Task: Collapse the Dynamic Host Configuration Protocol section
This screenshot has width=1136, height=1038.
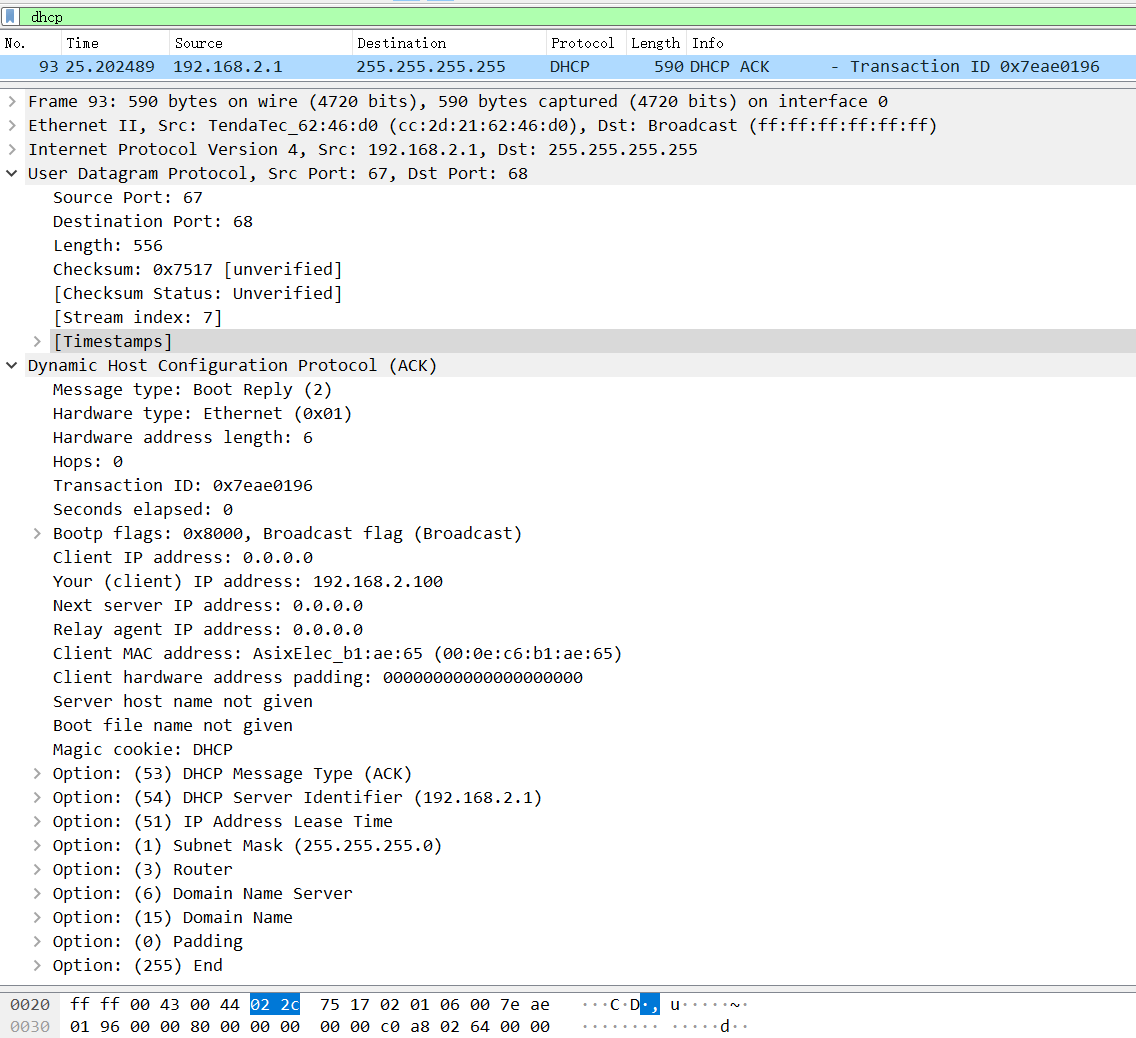Action: pyautogui.click(x=12, y=365)
